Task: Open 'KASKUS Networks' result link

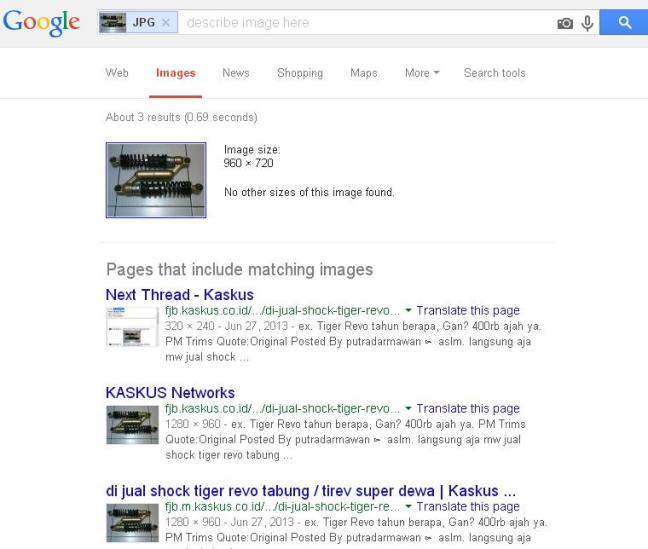Action: pyautogui.click(x=170, y=393)
